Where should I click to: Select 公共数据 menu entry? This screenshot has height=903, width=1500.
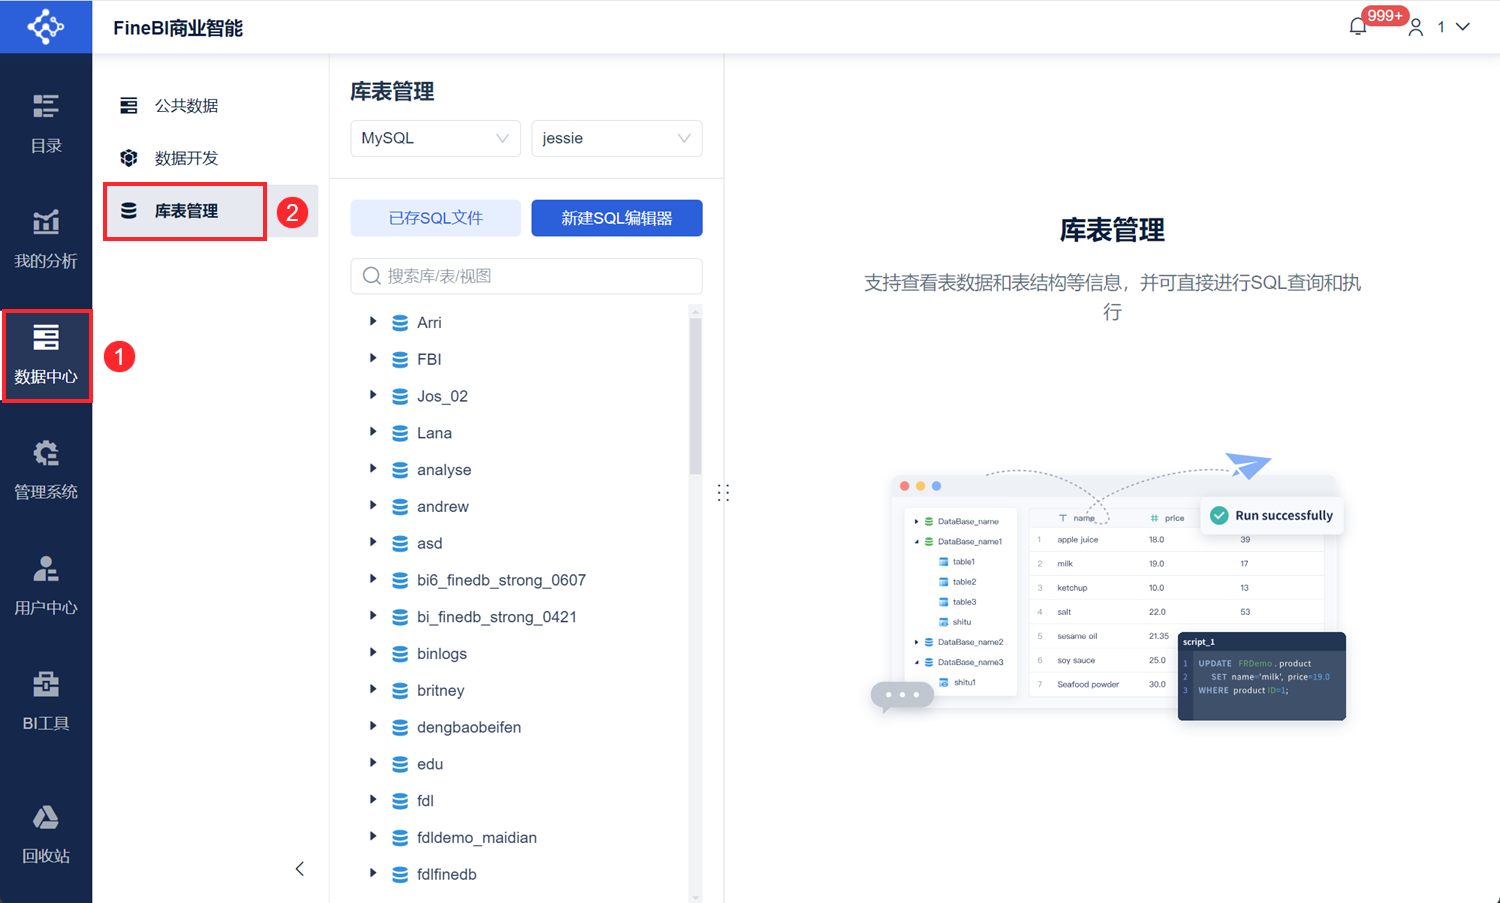[x=186, y=106]
